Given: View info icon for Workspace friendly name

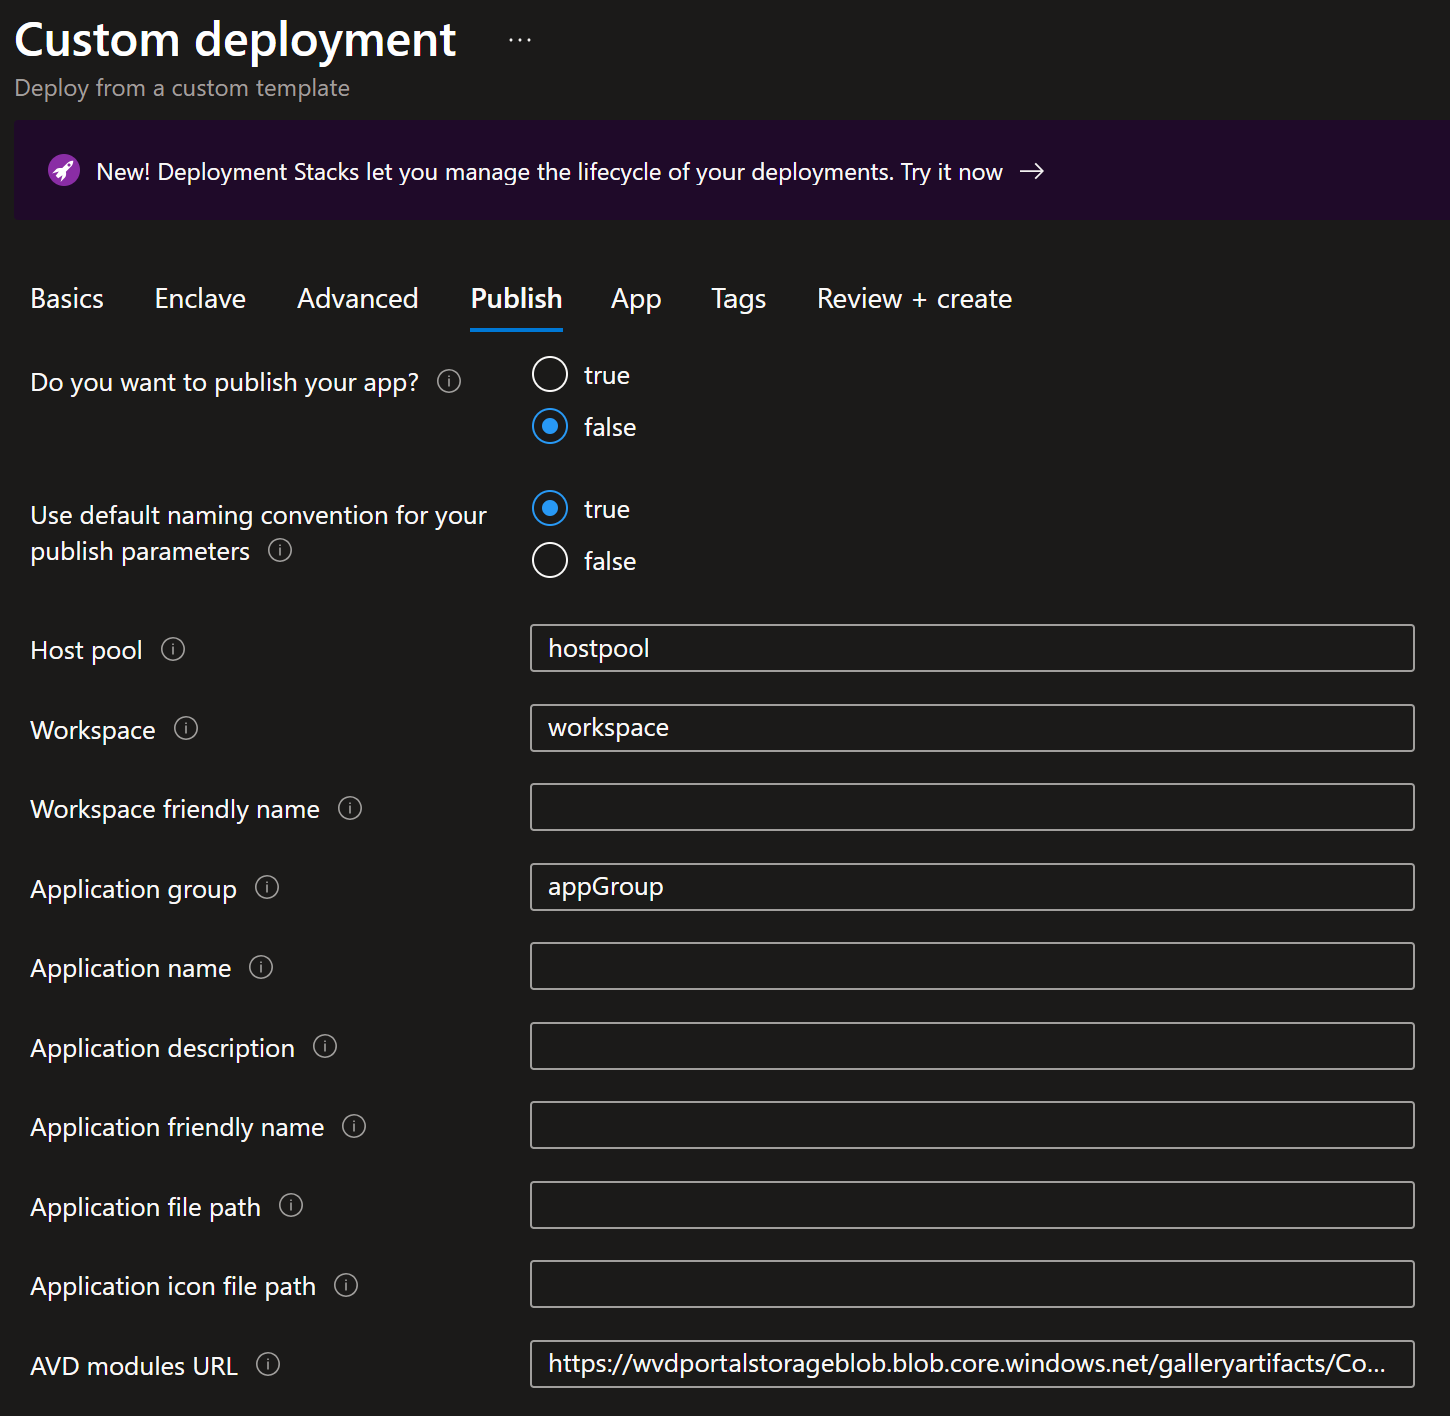Looking at the screenshot, I should pyautogui.click(x=350, y=808).
